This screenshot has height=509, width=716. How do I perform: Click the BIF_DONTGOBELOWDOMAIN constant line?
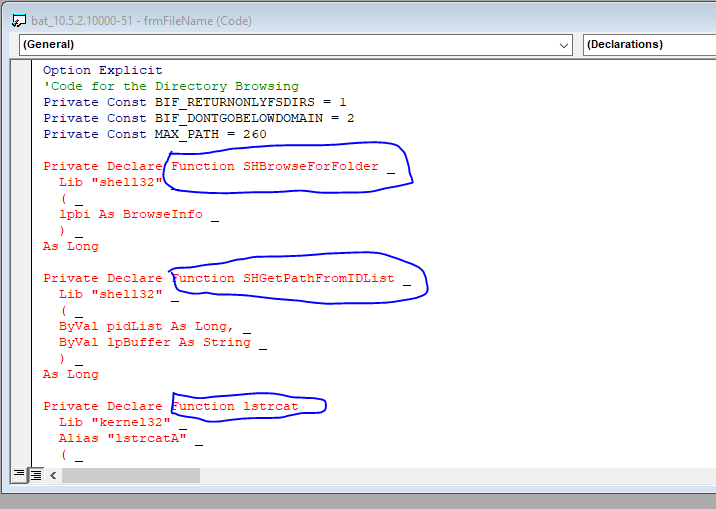(199, 118)
